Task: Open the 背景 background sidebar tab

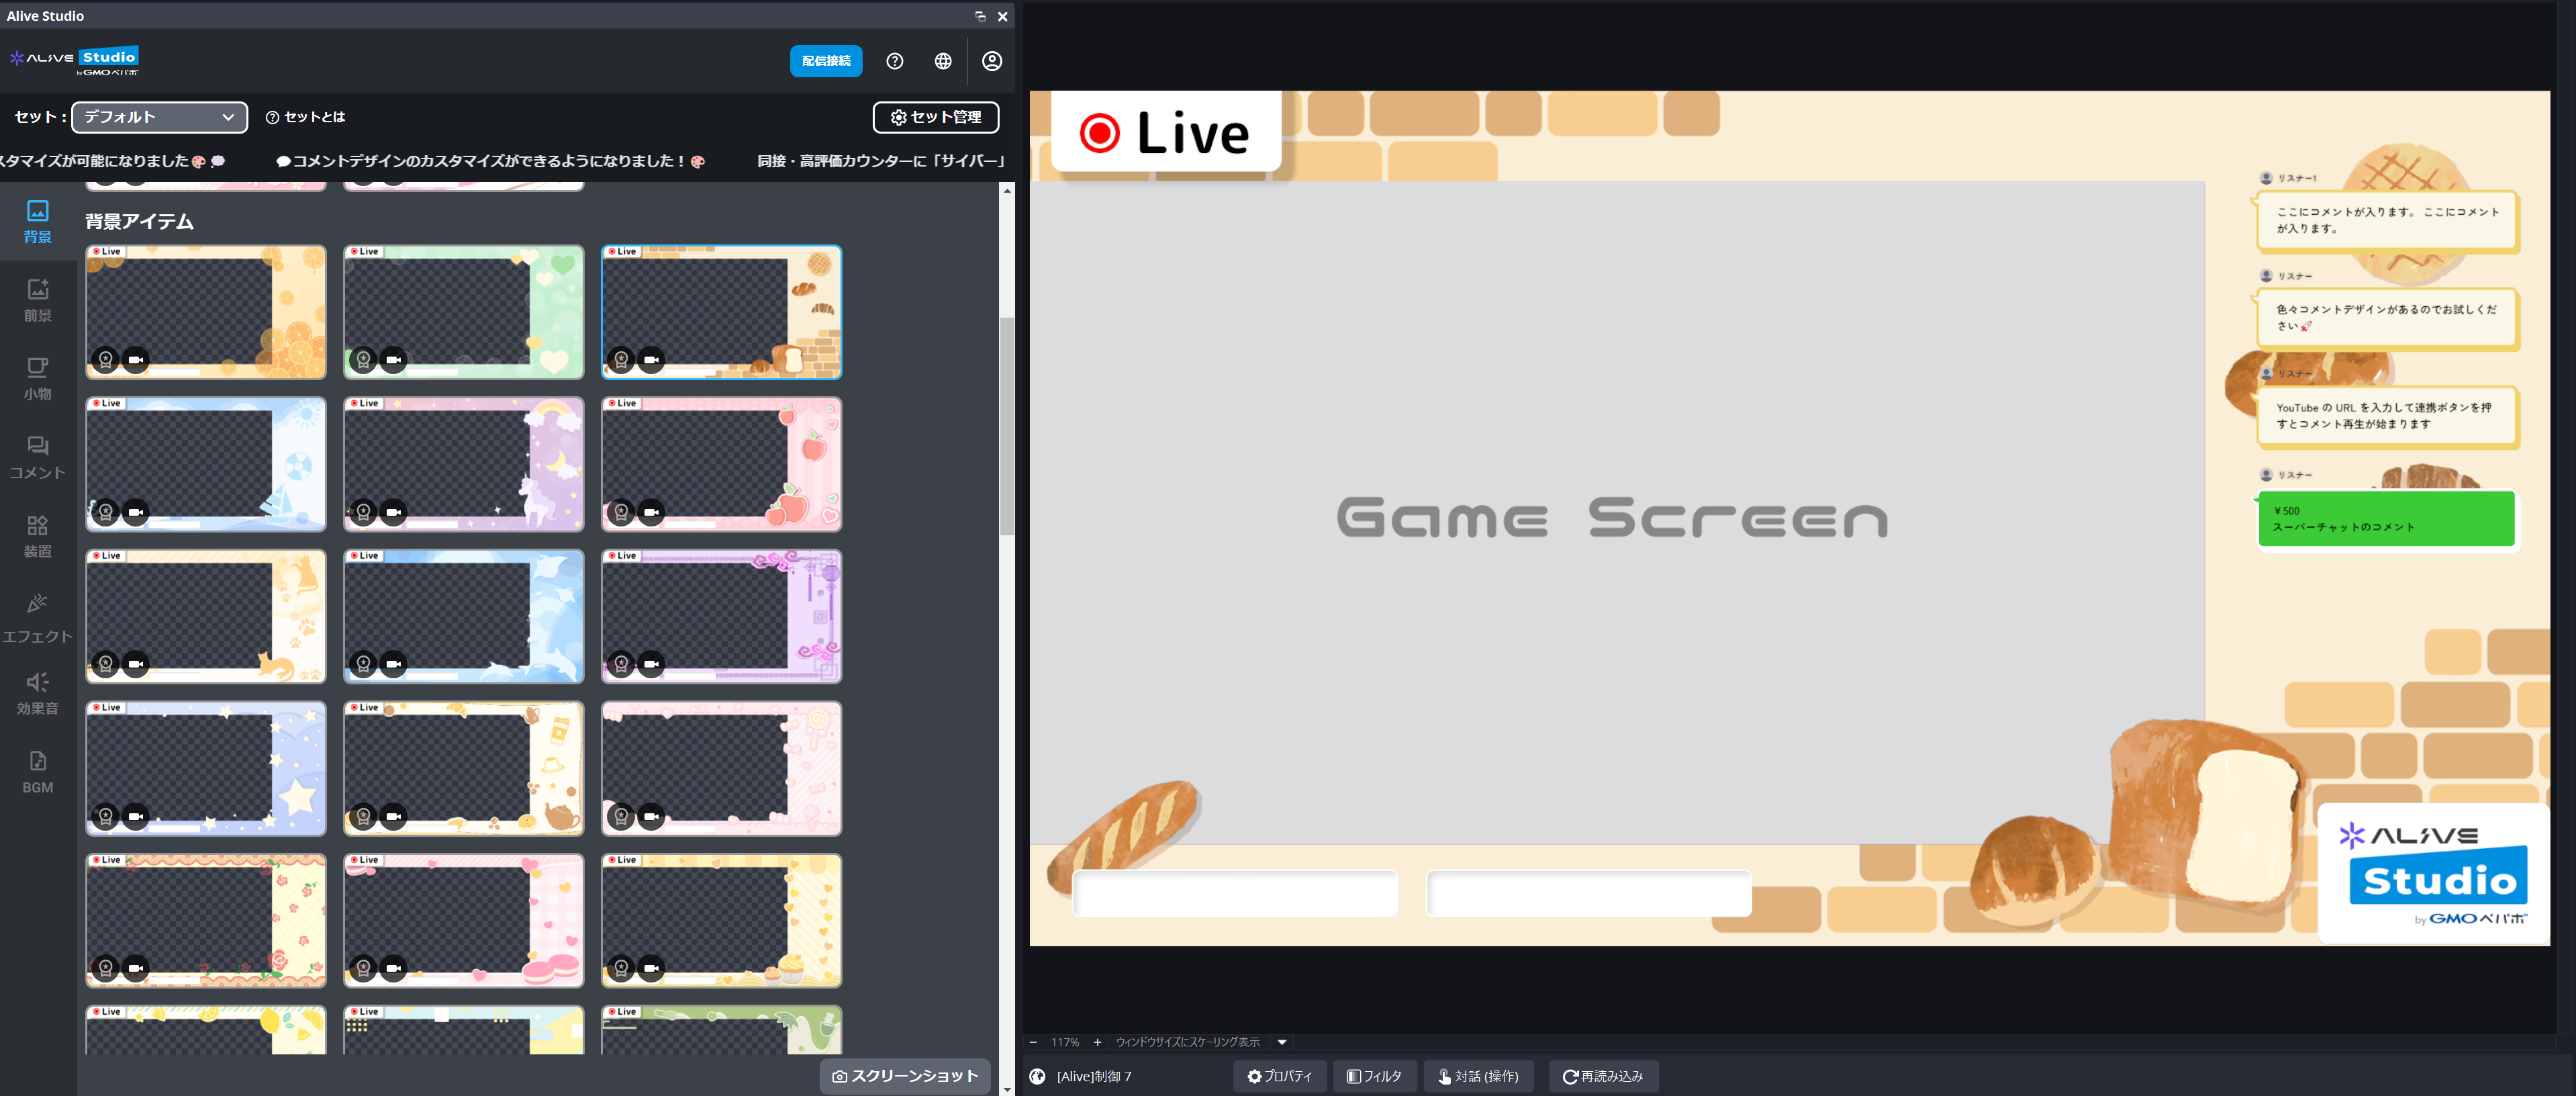Action: coord(37,221)
